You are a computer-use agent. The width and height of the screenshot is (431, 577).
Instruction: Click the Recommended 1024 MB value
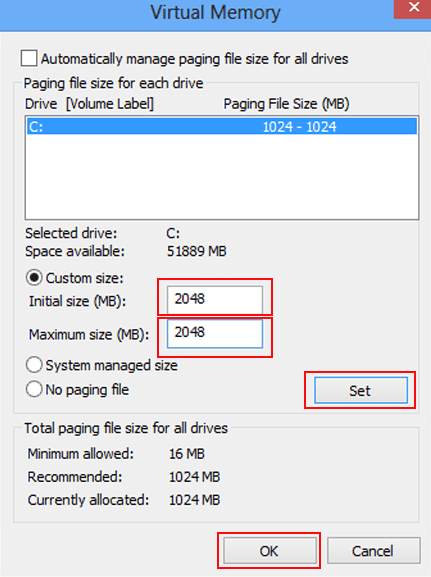(x=194, y=477)
